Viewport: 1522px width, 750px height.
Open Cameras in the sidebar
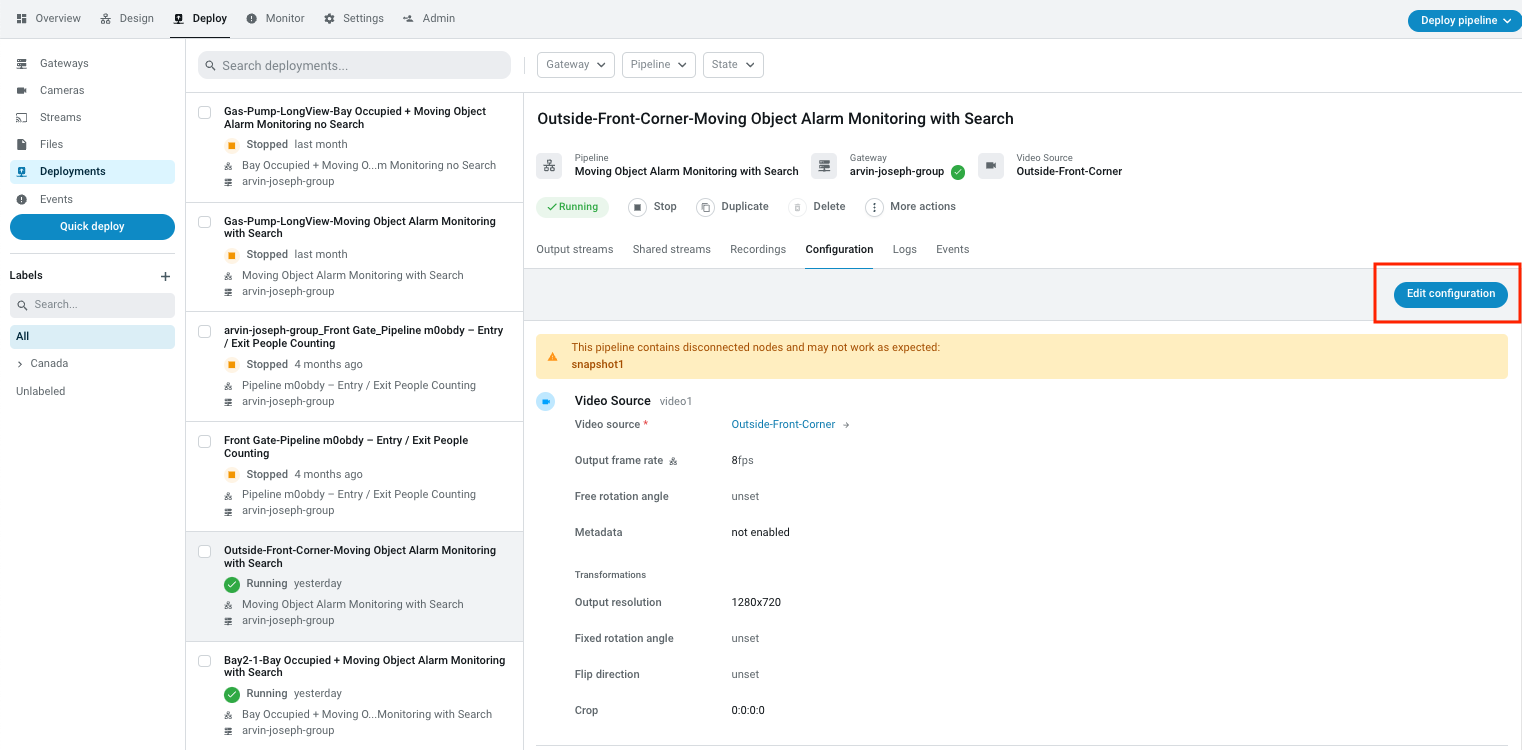(92, 90)
